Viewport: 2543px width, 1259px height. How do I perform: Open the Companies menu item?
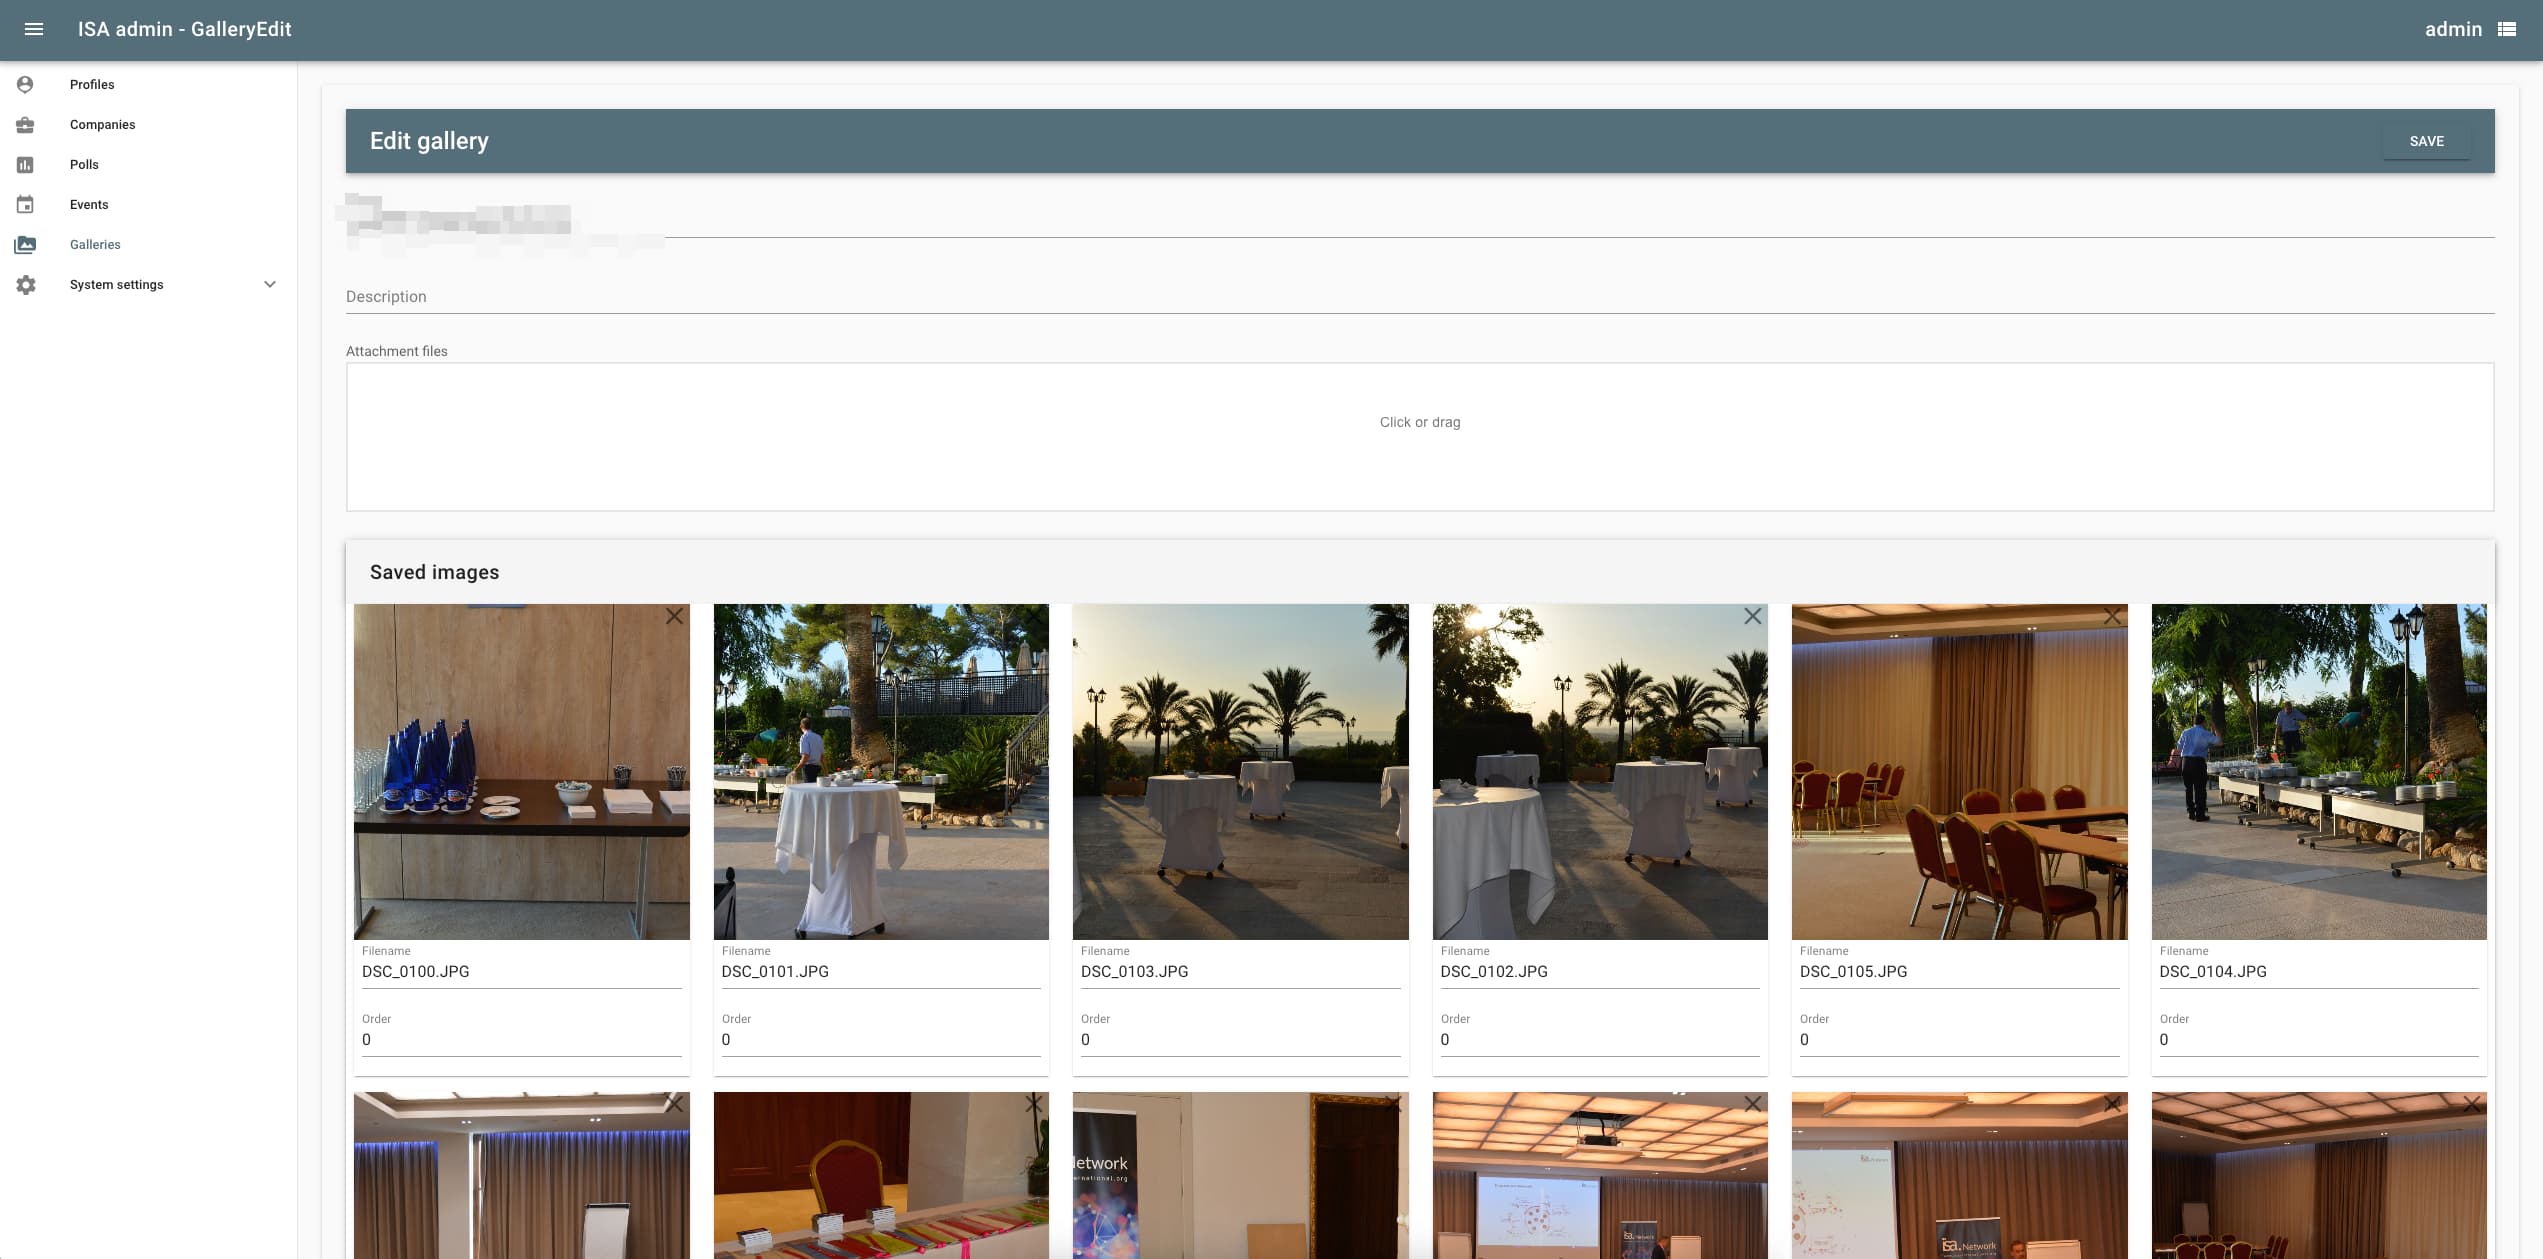pyautogui.click(x=102, y=124)
